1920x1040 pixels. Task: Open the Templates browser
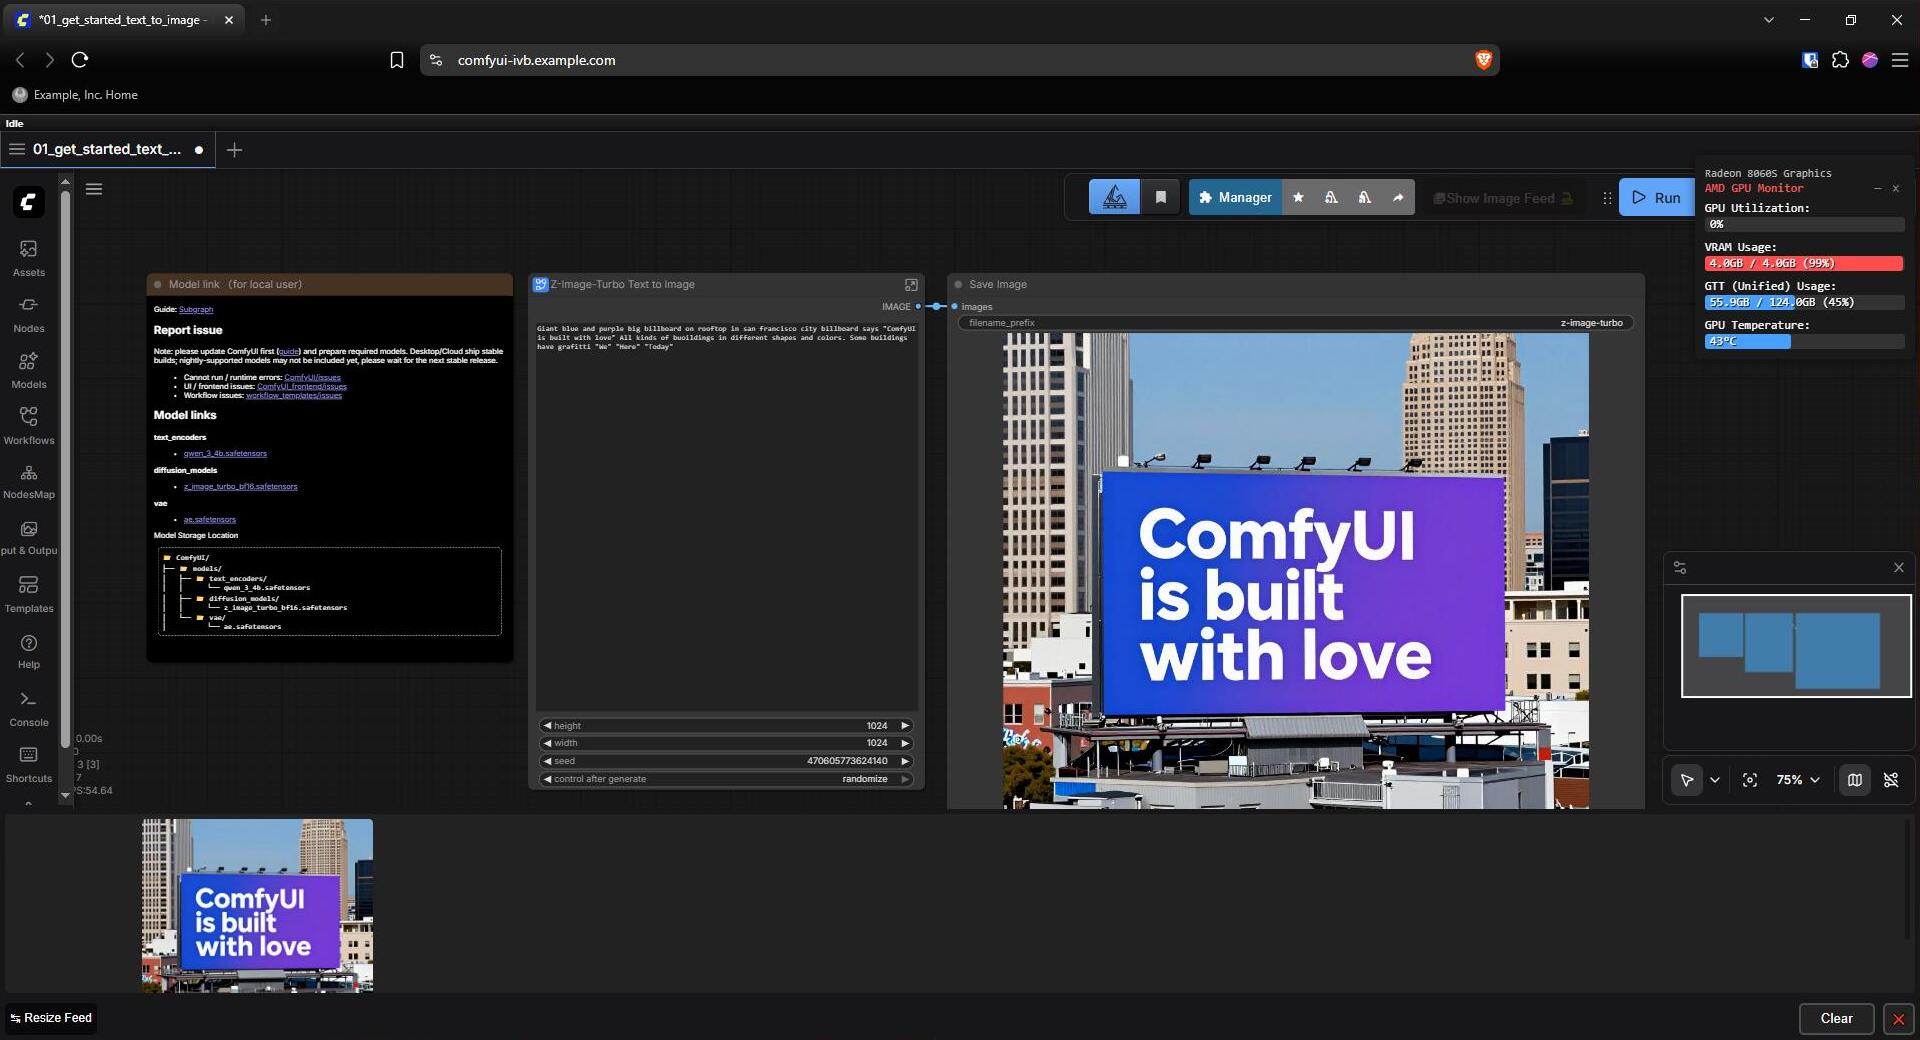28,594
